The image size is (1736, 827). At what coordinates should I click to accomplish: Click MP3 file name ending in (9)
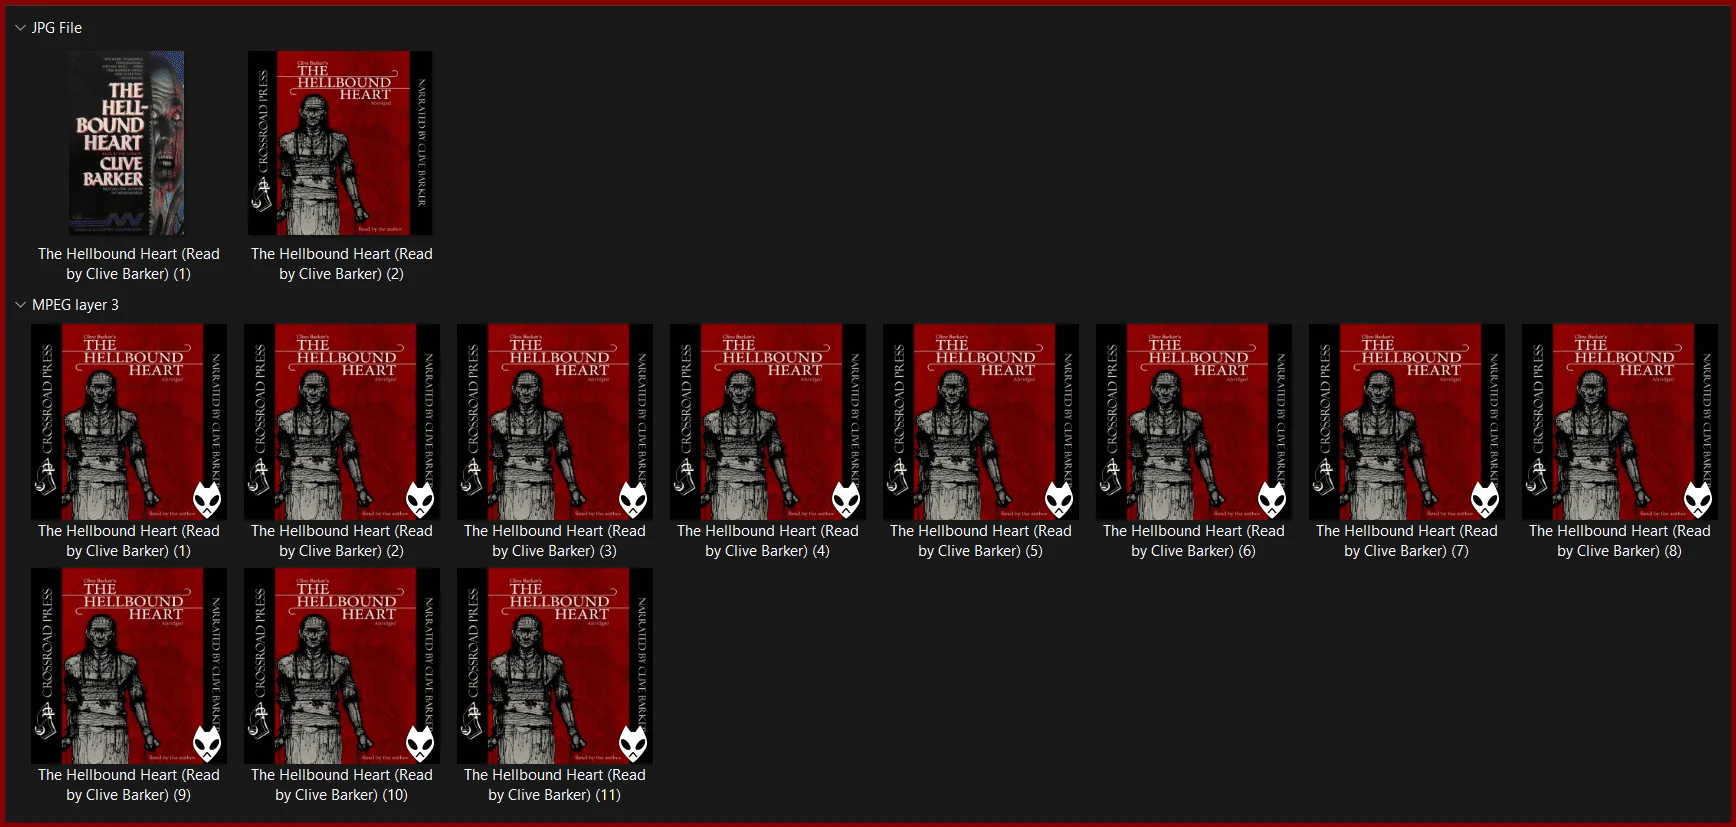pyautogui.click(x=129, y=785)
